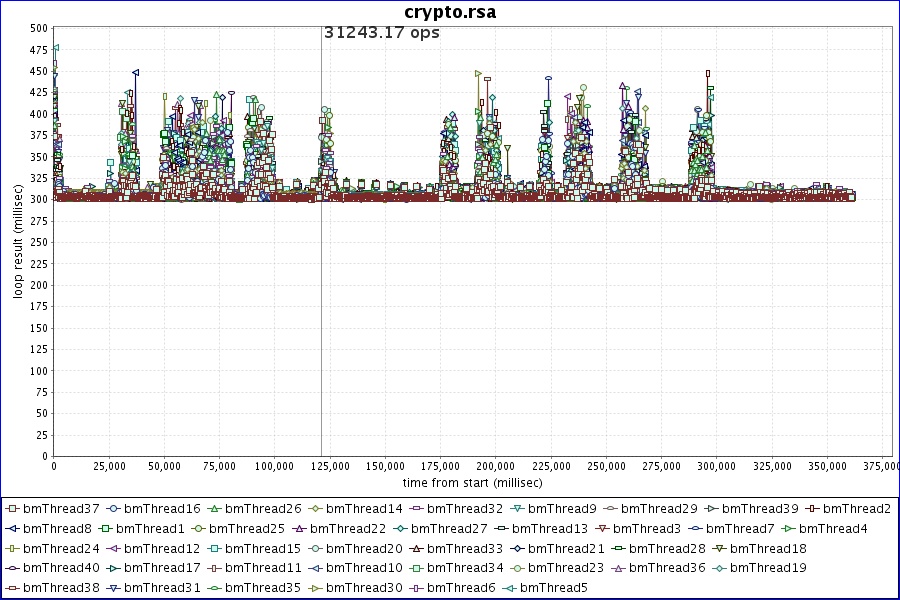Click the crypto.rsa chart title
Viewport: 900px width, 600px height.
pos(450,12)
